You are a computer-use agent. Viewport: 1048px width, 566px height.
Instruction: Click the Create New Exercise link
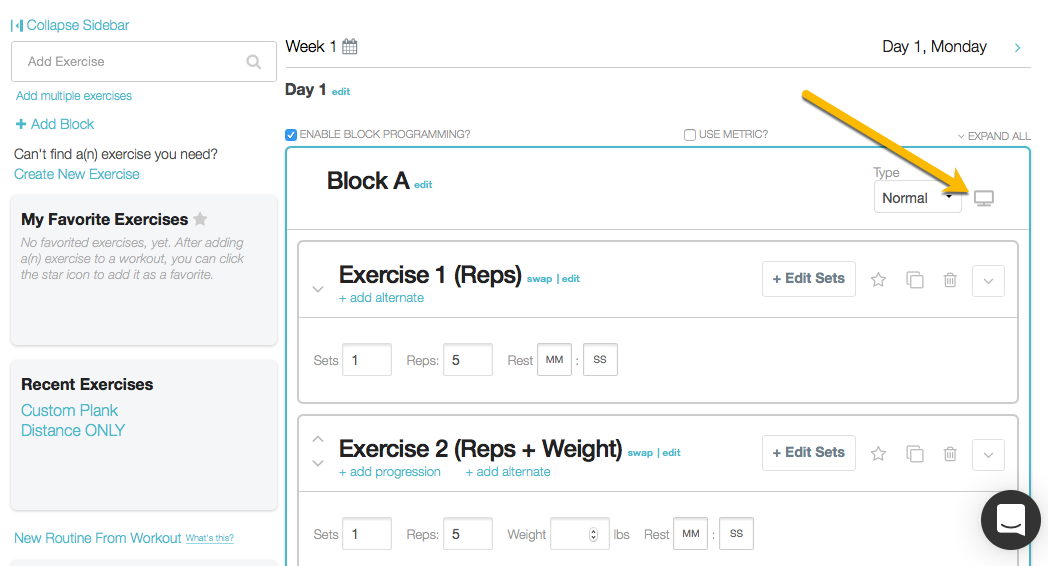(77, 174)
